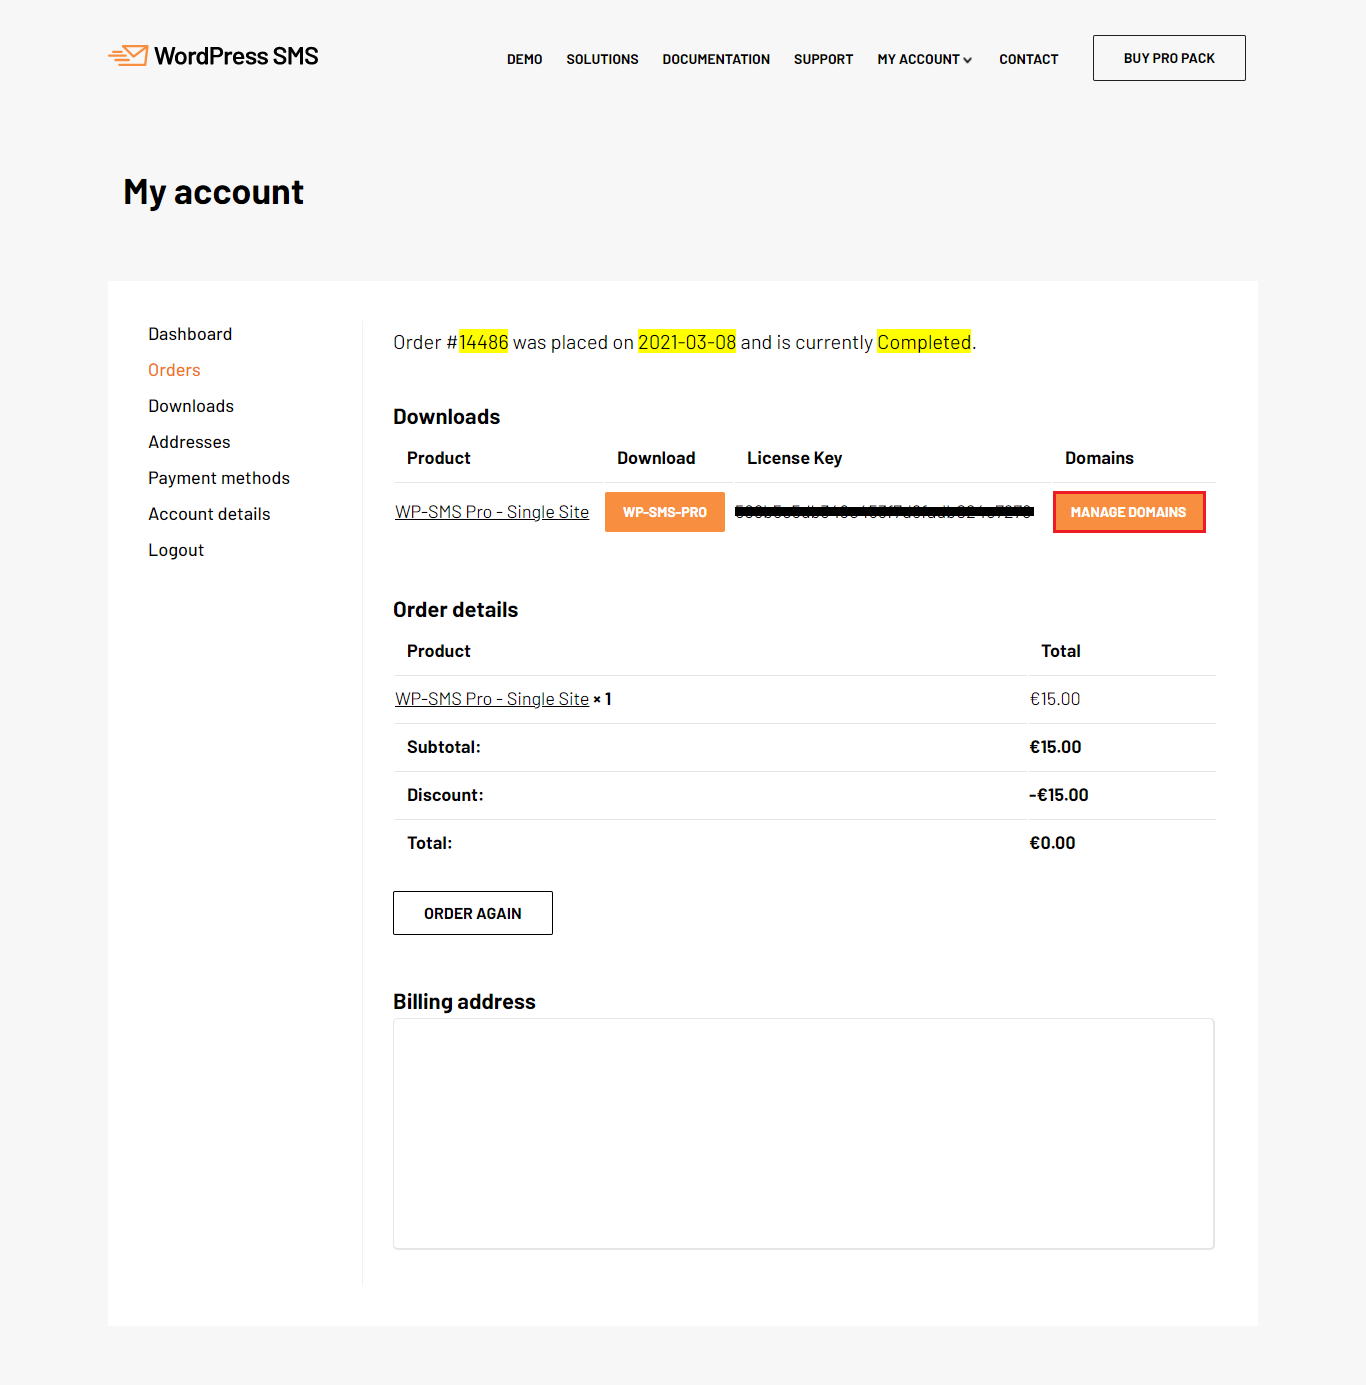This screenshot has width=1366, height=1385.
Task: Click the order date 2021-03-08
Action: 687,342
